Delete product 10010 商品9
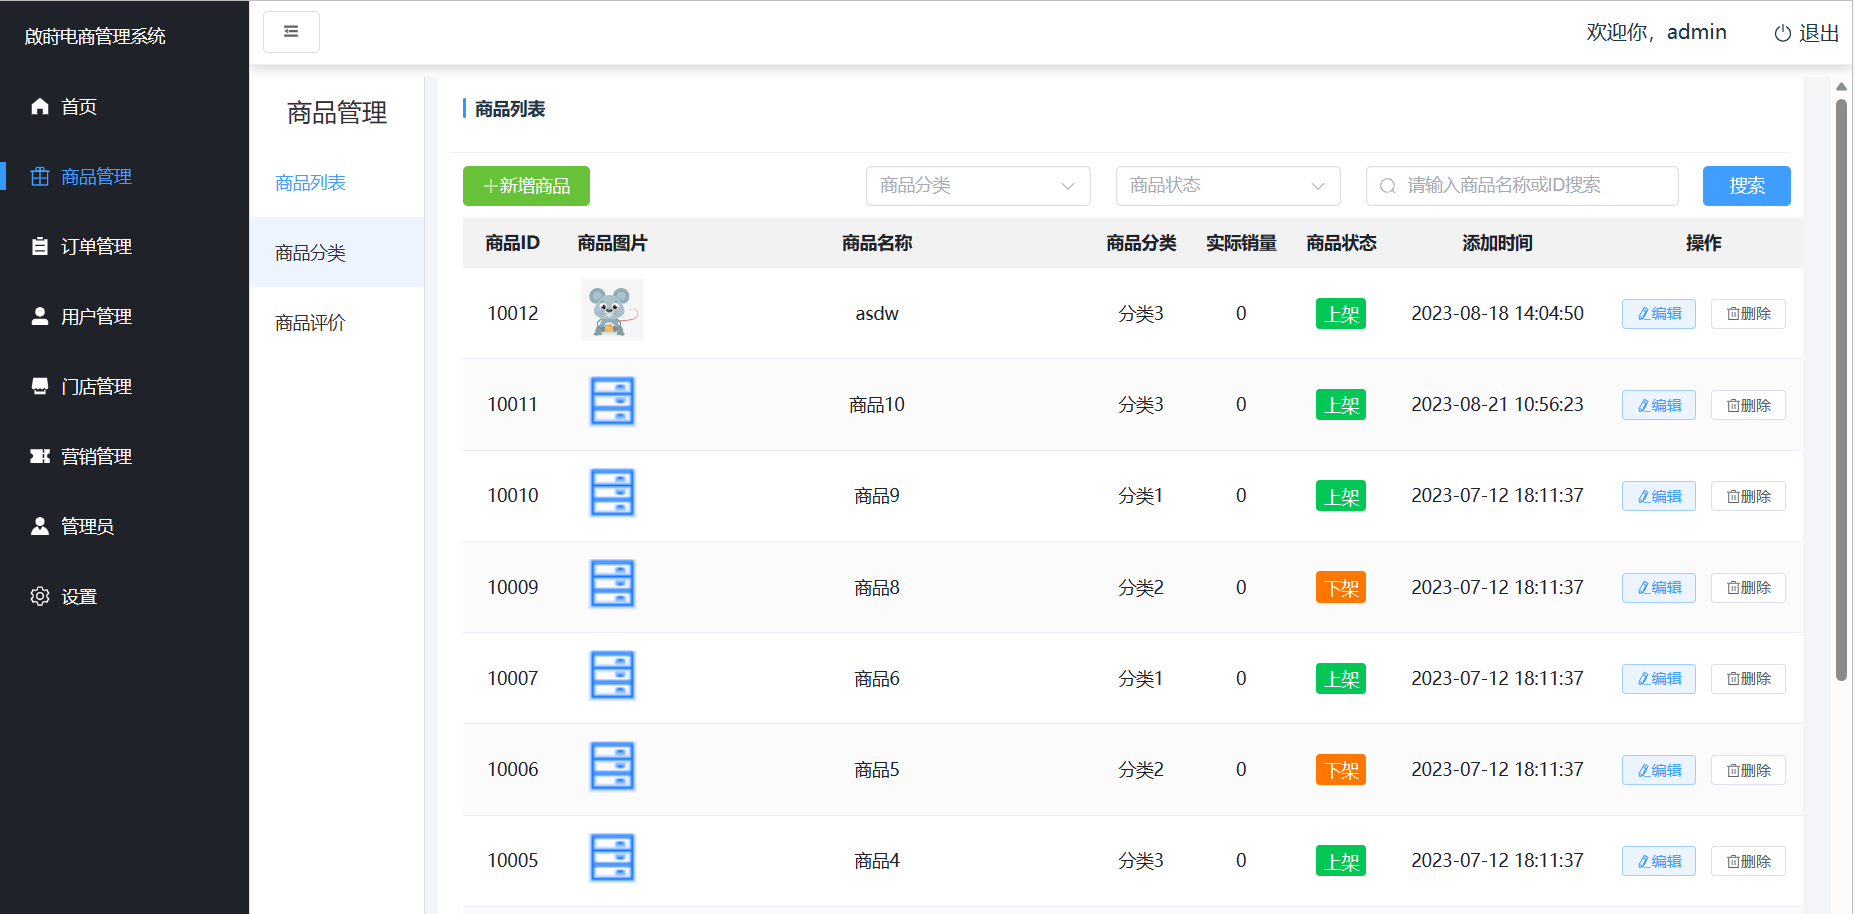Viewport: 1855px width, 914px height. [1748, 496]
